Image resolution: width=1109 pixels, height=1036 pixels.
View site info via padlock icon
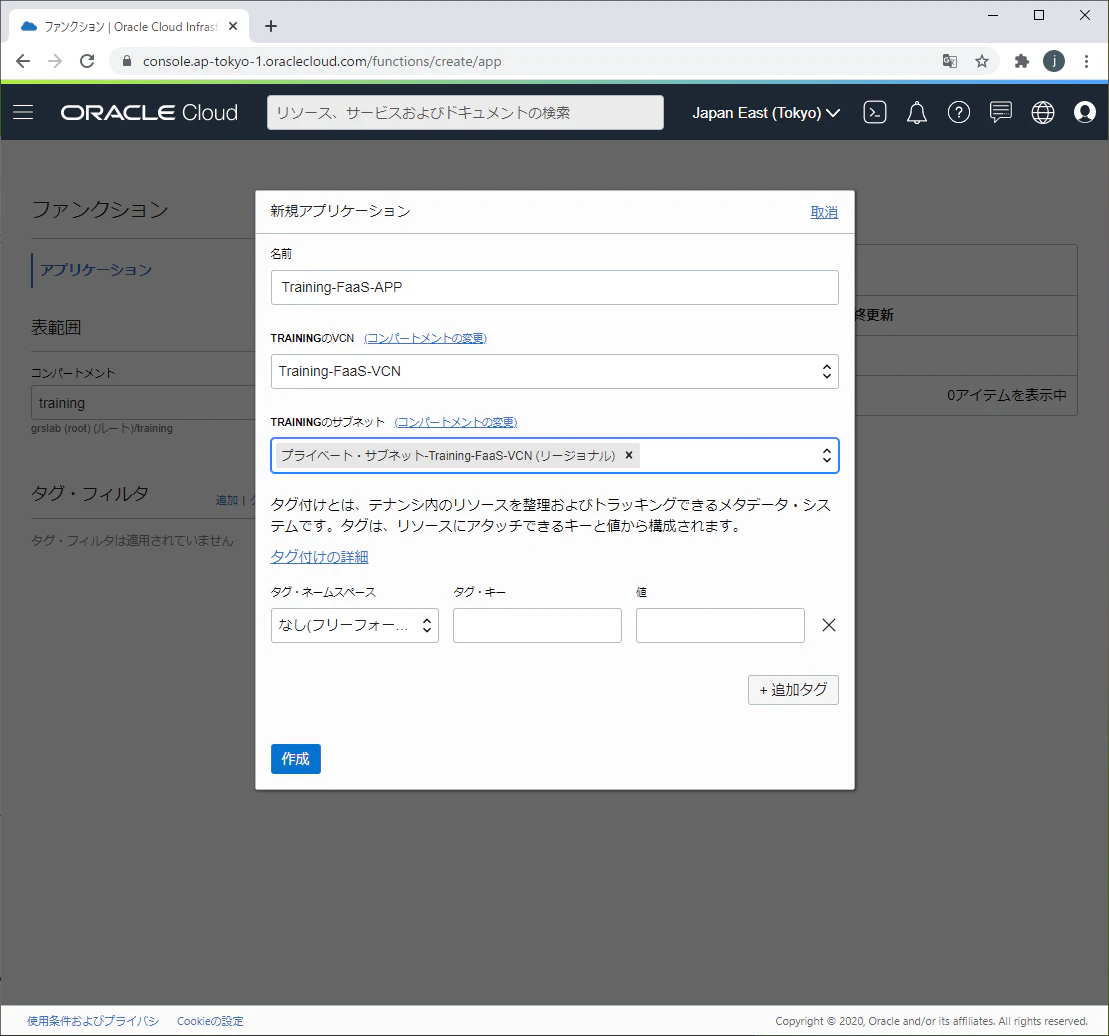coord(127,61)
